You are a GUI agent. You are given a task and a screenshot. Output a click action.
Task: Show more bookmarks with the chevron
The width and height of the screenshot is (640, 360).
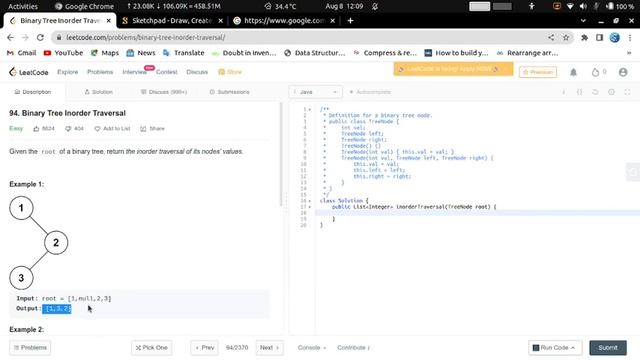point(629,53)
